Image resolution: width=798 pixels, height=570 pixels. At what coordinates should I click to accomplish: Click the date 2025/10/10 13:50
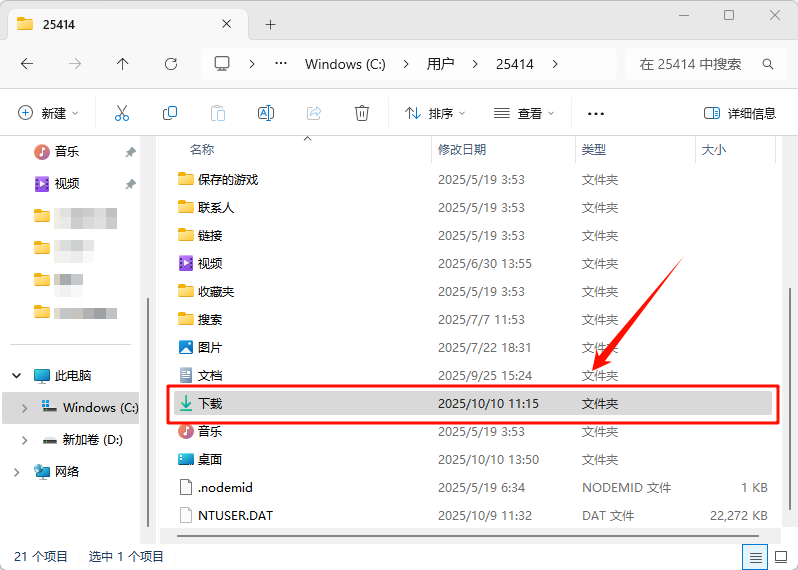488,460
